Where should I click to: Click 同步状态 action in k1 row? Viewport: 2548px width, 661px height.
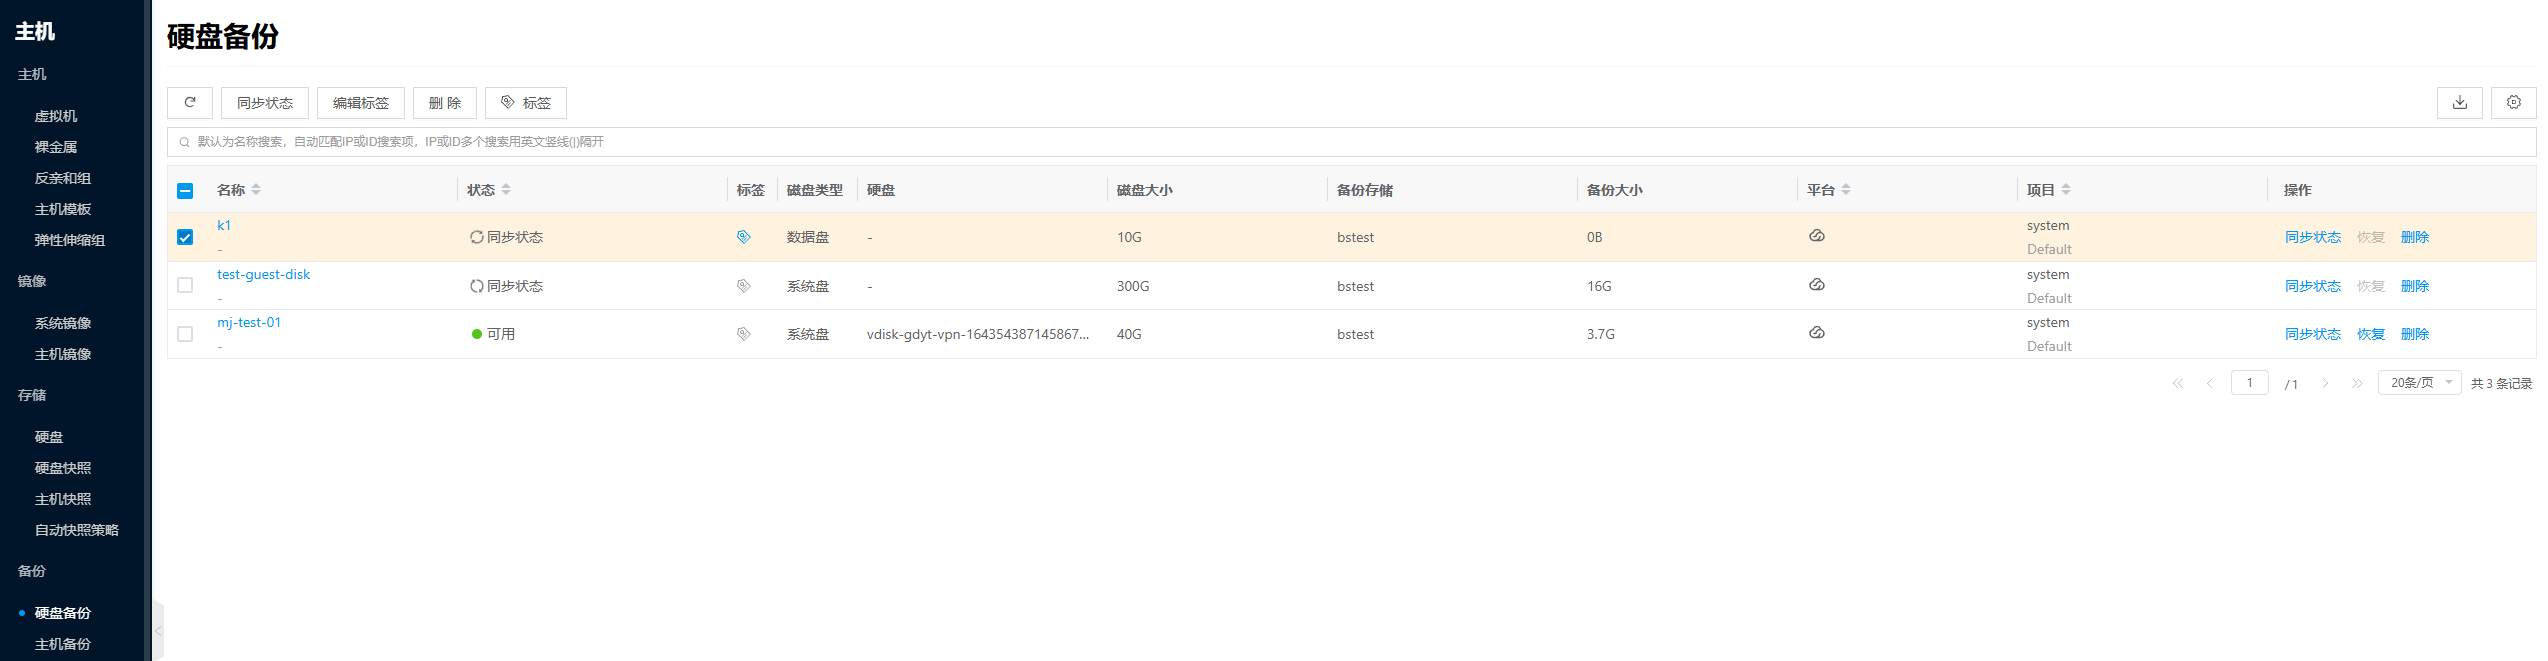tap(2313, 237)
